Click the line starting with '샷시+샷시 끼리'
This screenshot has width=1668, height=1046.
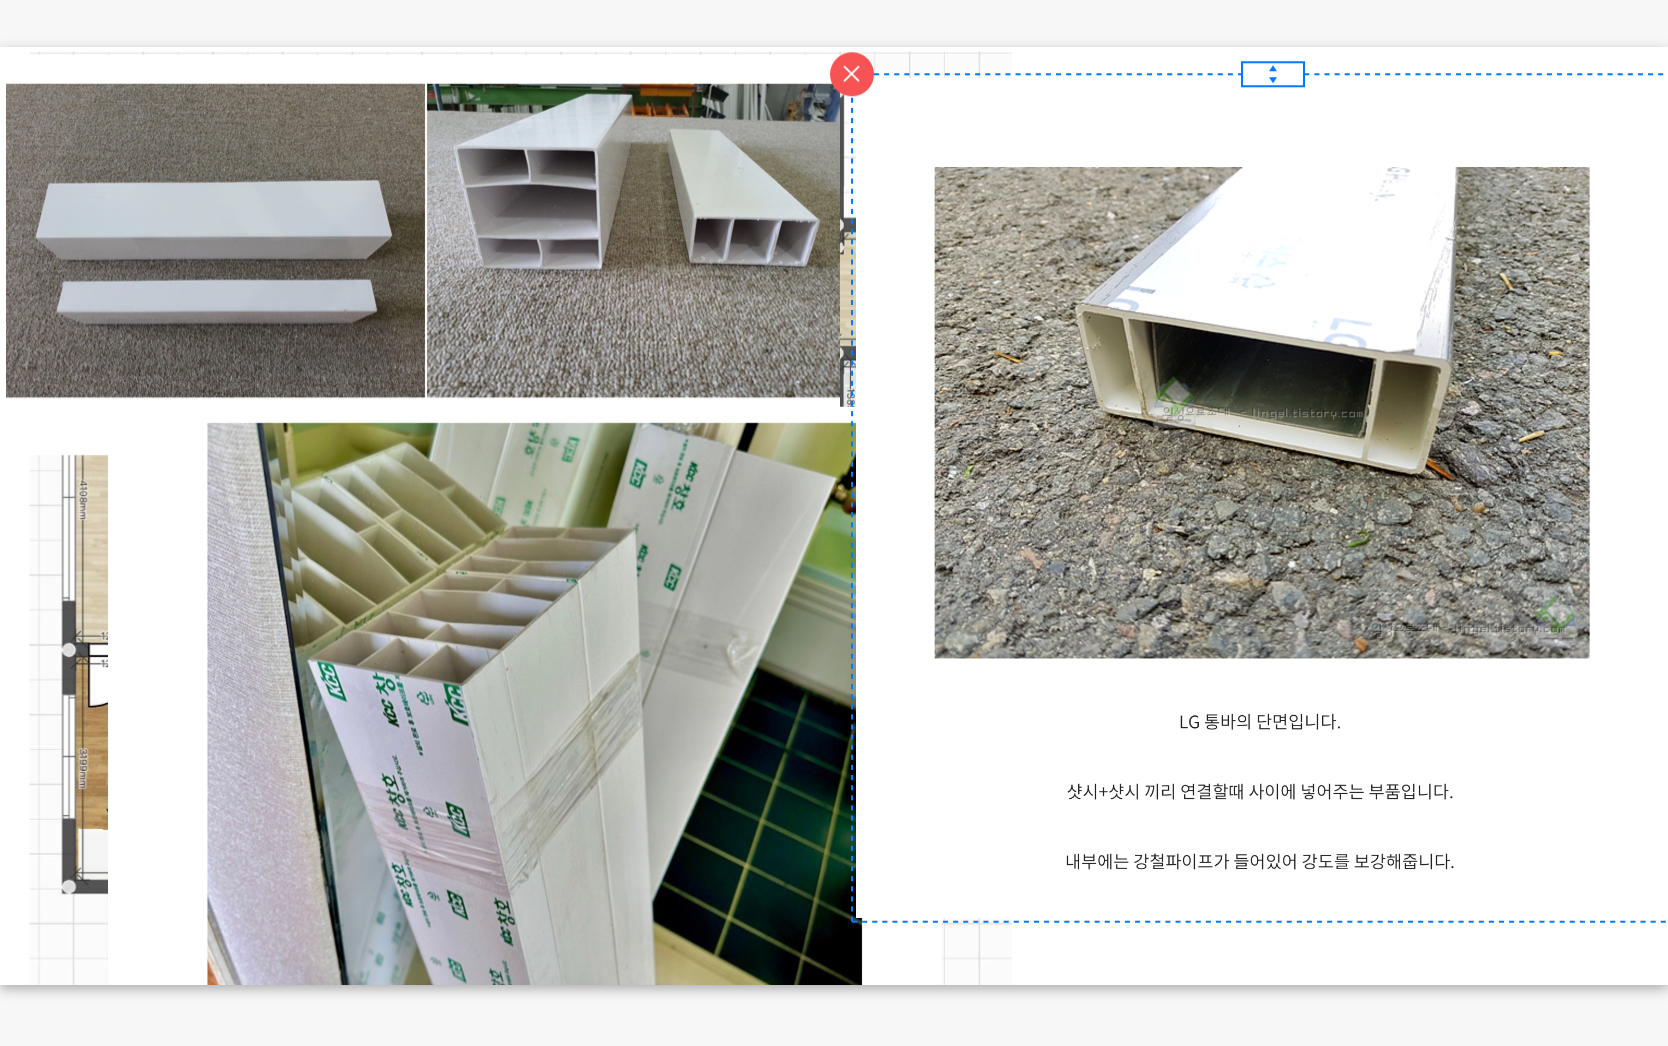(x=1259, y=792)
